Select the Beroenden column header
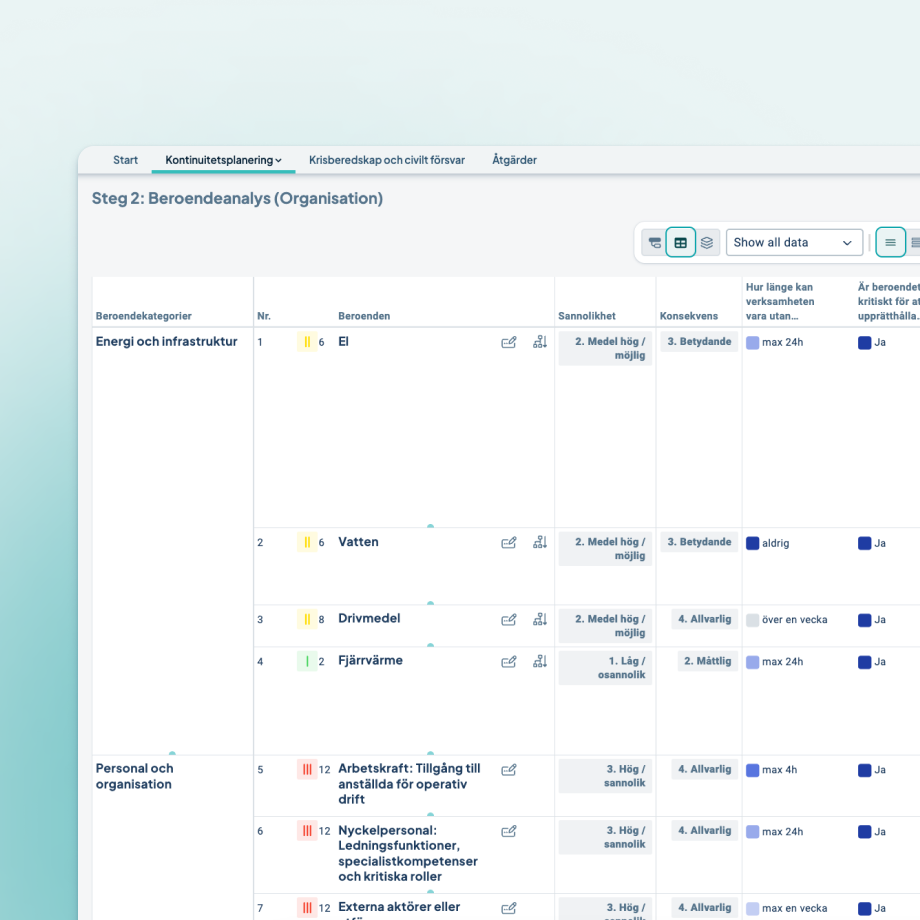 click(x=364, y=316)
